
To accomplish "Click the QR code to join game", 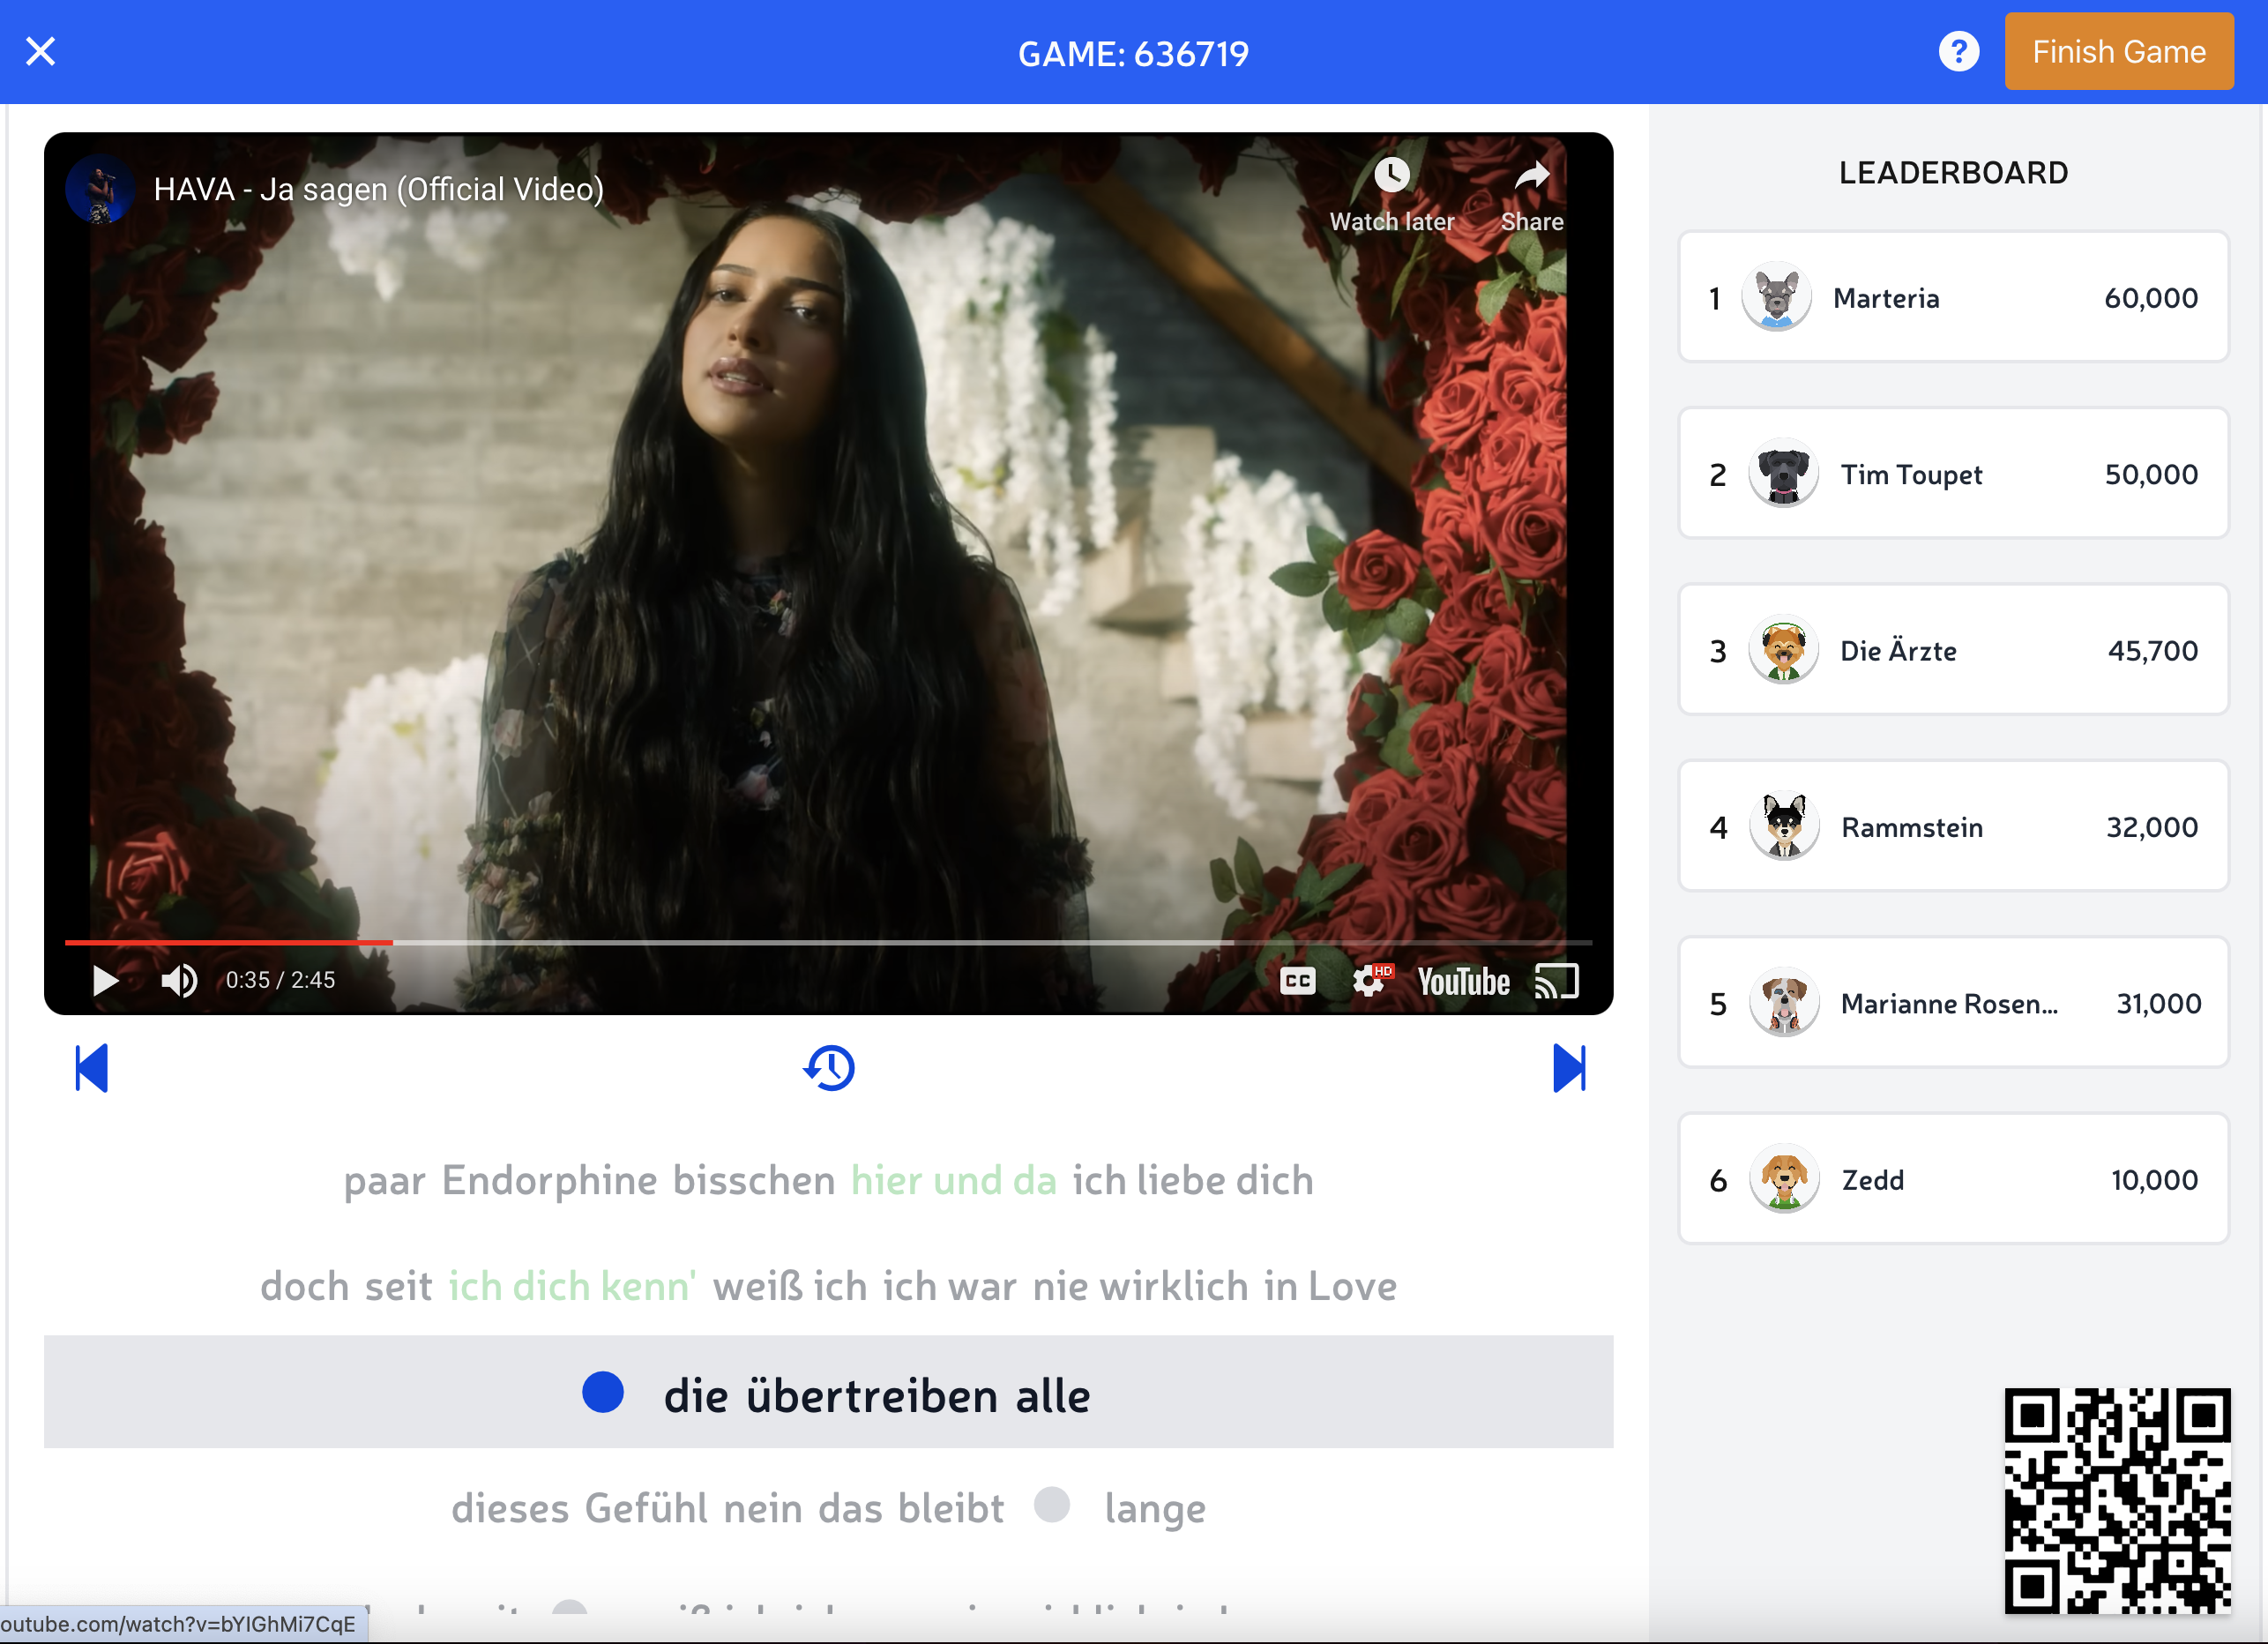I will (x=2117, y=1500).
